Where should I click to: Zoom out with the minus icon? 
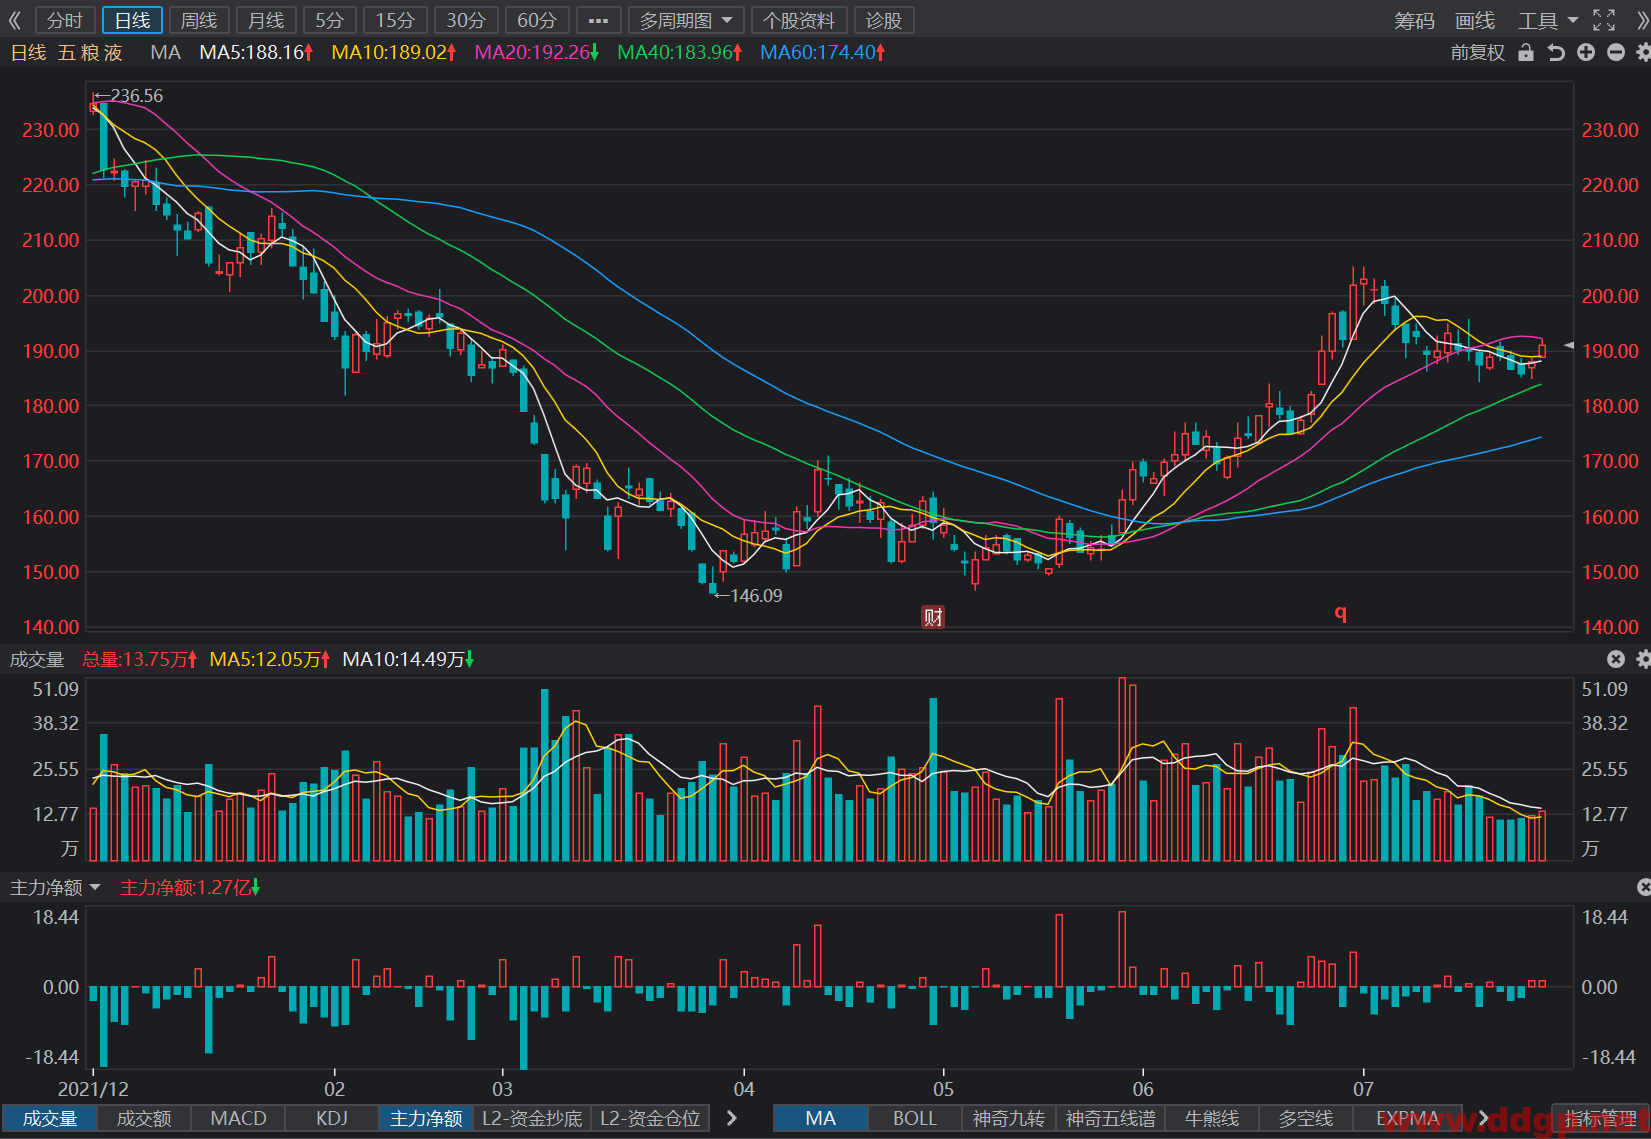tap(1616, 53)
